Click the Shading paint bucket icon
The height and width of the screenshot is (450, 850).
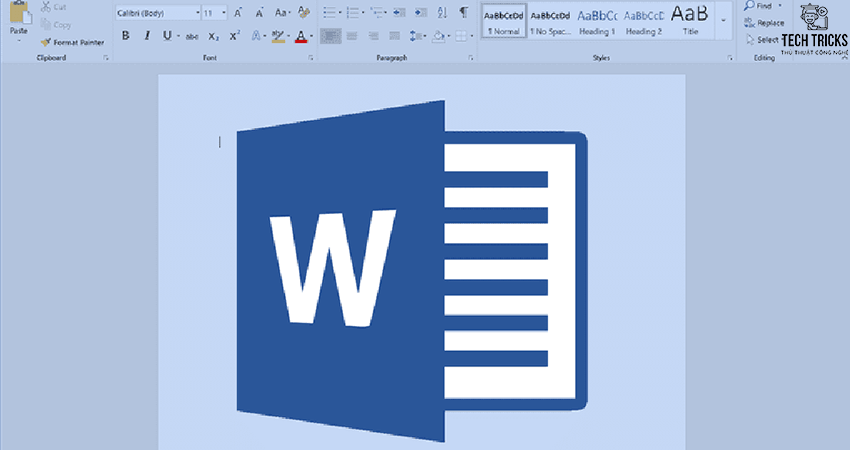[x=439, y=36]
